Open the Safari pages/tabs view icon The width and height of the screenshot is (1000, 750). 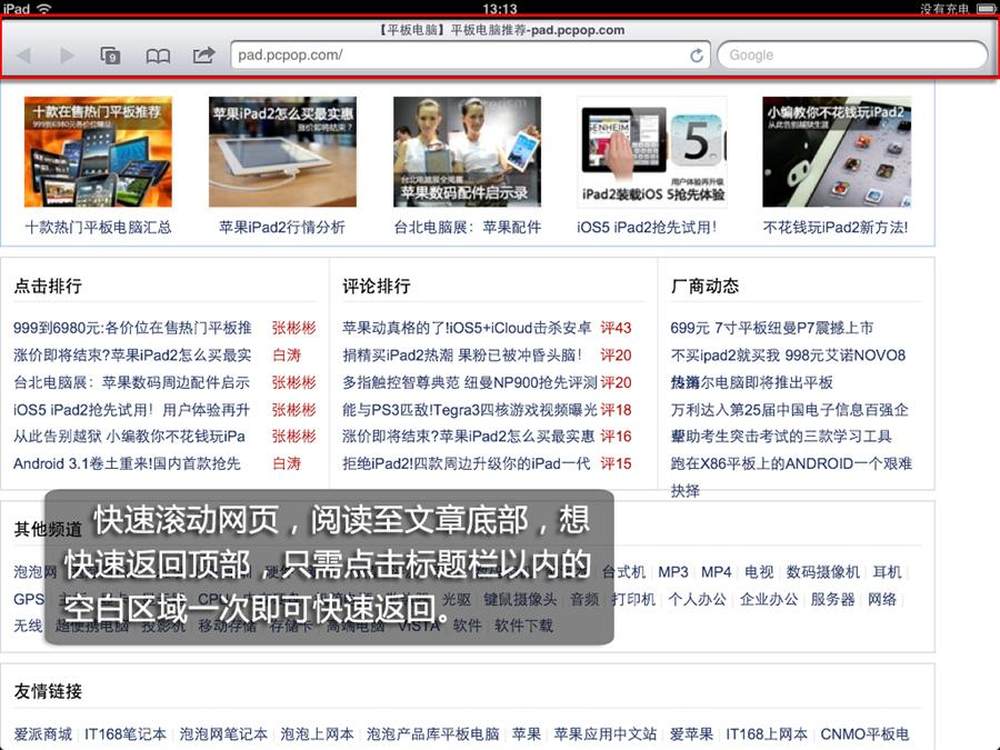110,55
